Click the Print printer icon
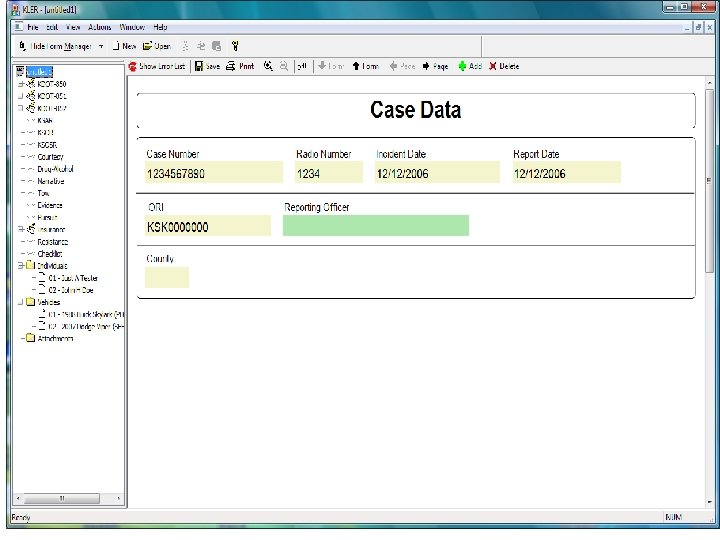Screen dimensions: 720x540 [231, 66]
